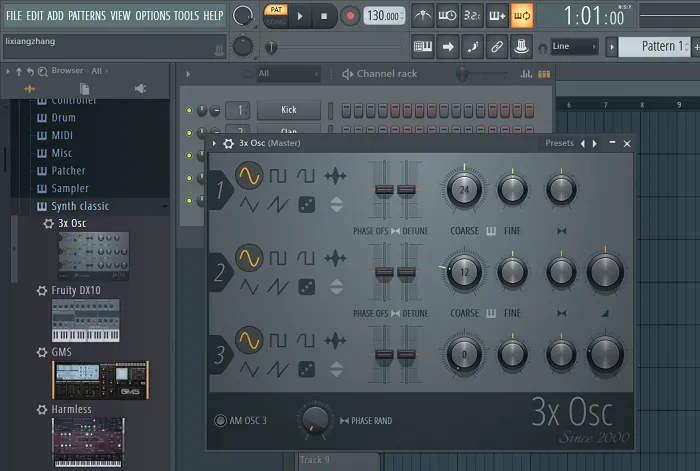Toggle wait for input before recording

pyautogui.click(x=447, y=16)
